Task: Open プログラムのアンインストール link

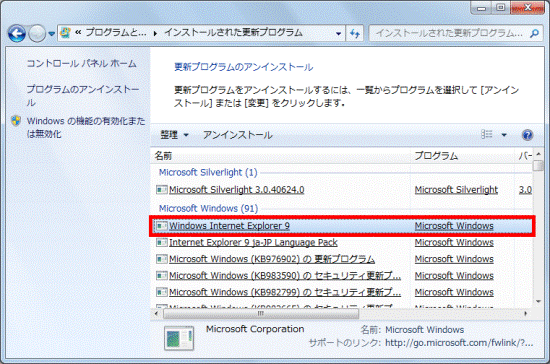Action: (83, 95)
